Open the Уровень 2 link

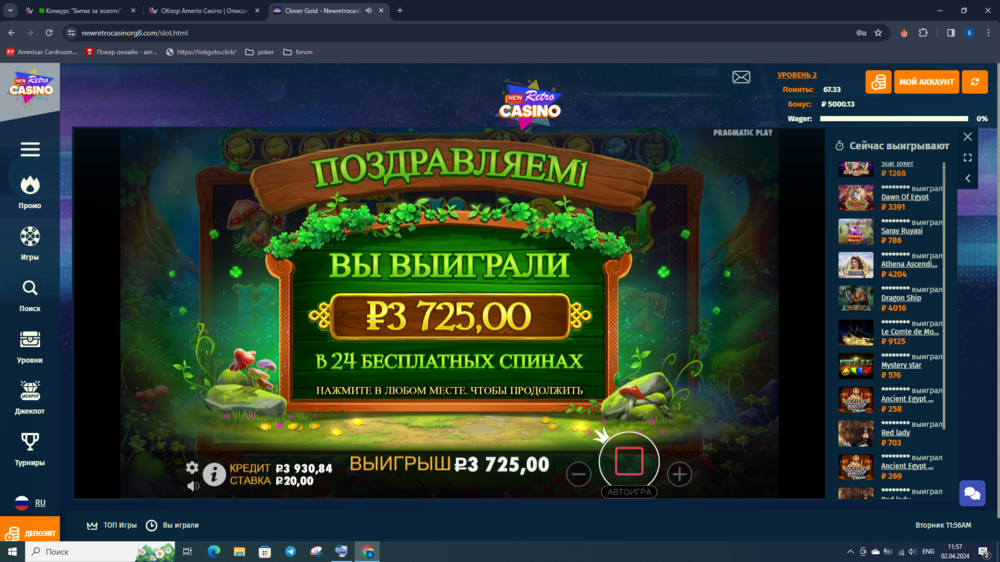pyautogui.click(x=797, y=75)
